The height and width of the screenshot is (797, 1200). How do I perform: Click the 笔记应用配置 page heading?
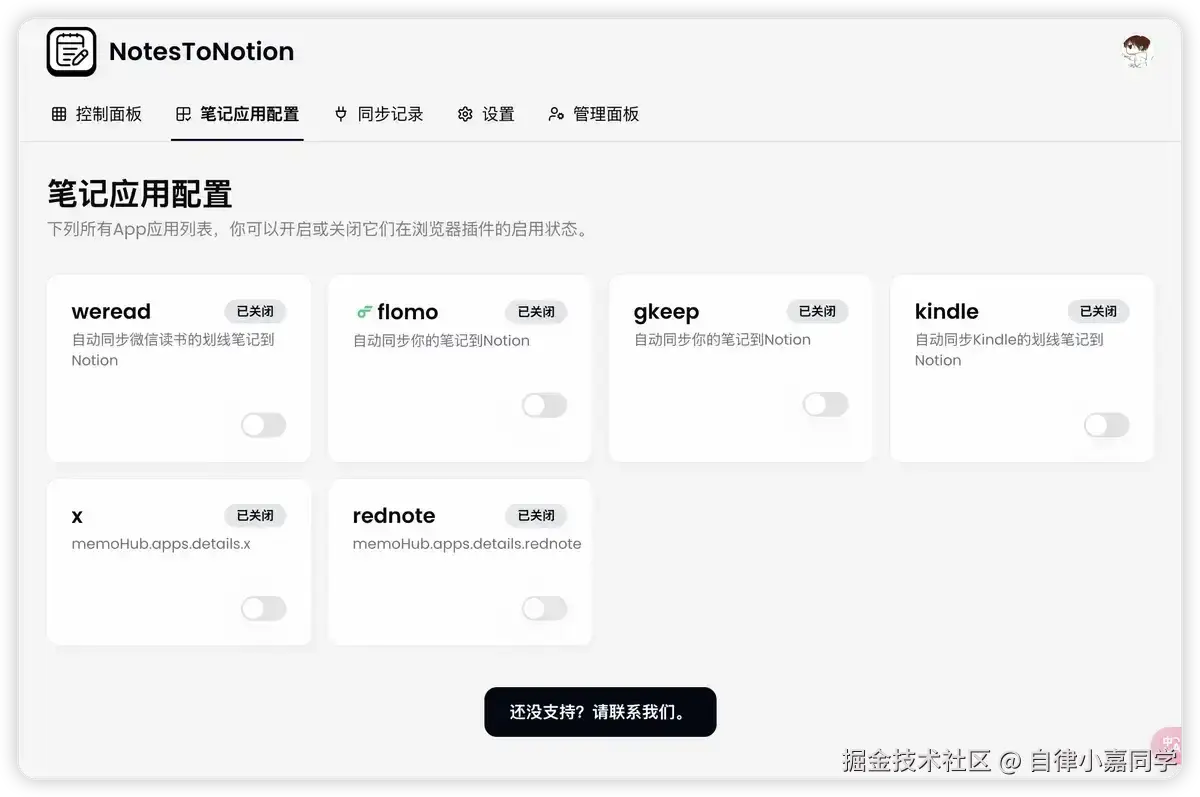click(140, 193)
